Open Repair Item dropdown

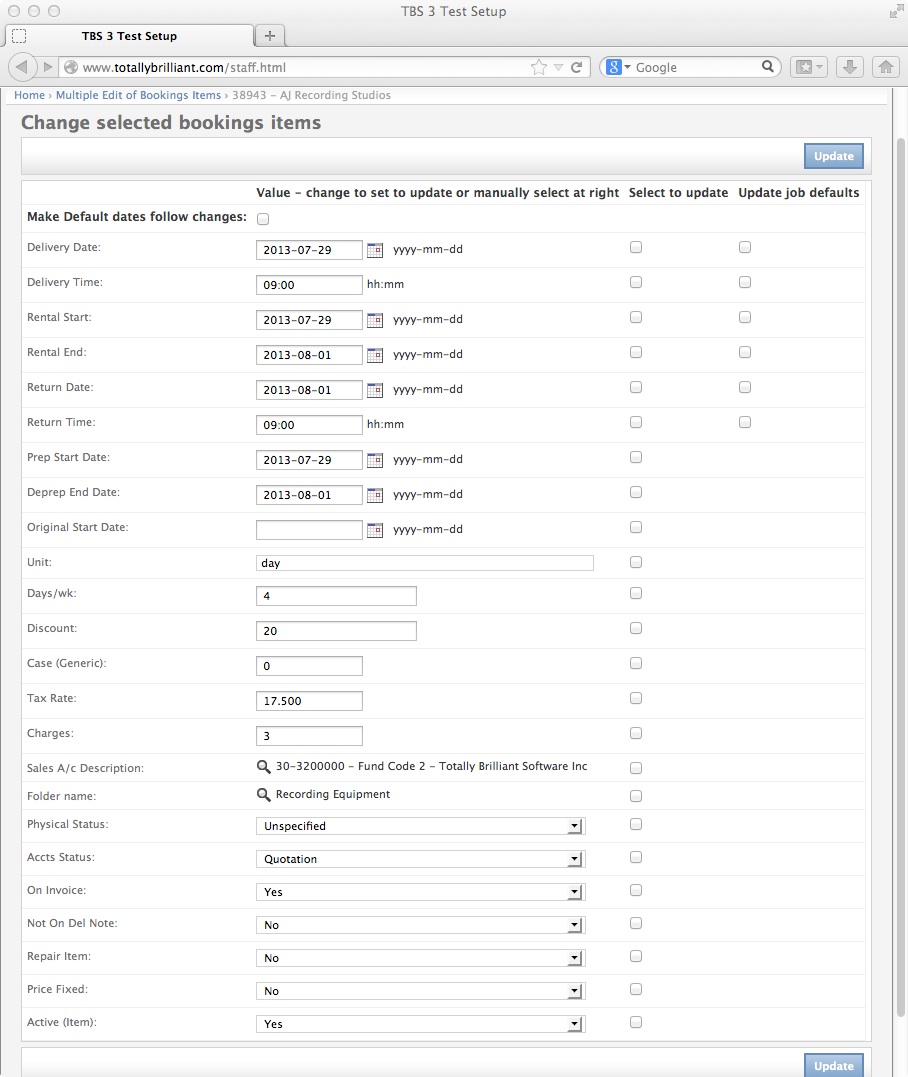[420, 958]
